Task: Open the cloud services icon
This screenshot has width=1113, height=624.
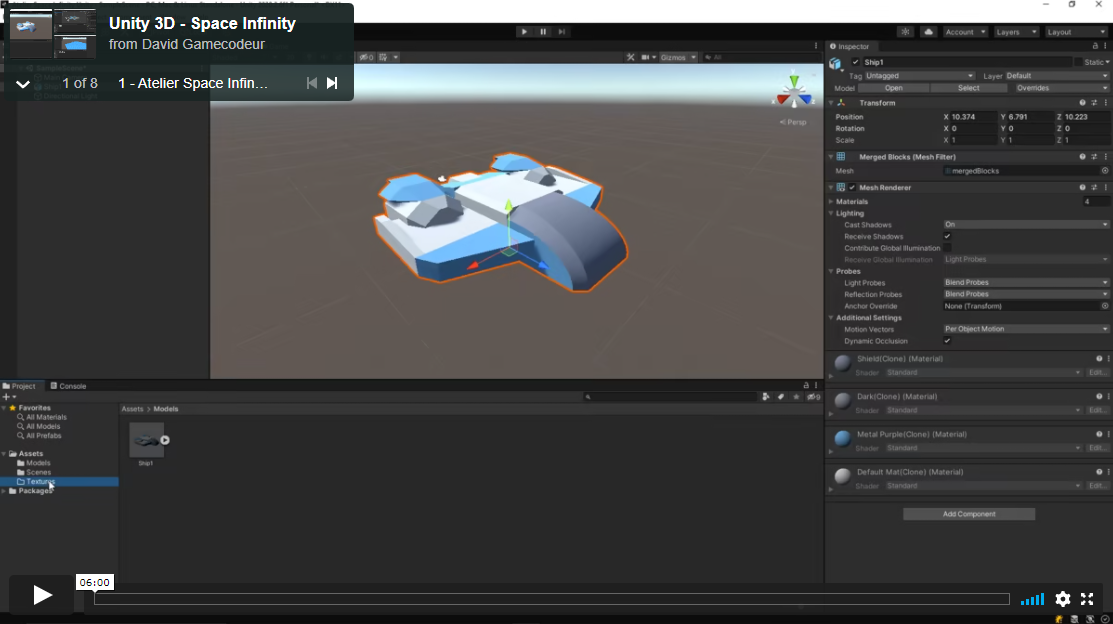Action: [x=929, y=32]
